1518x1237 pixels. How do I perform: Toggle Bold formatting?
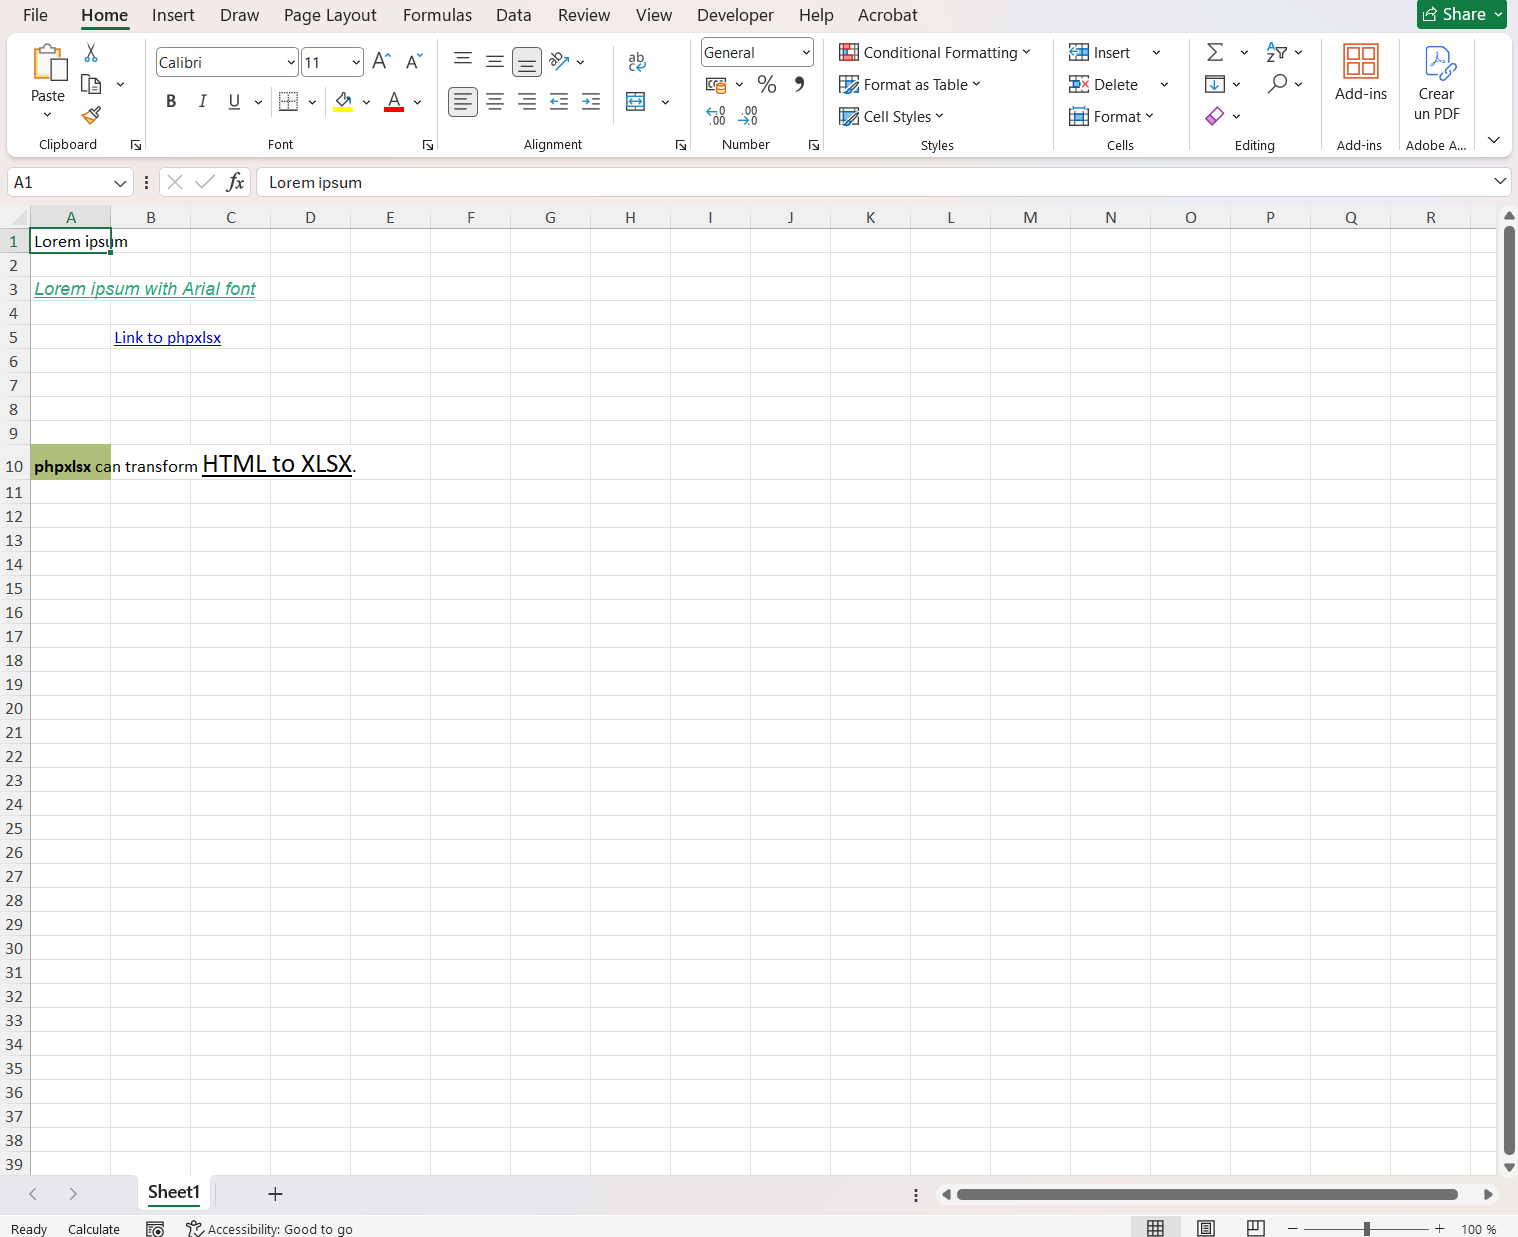click(x=171, y=102)
